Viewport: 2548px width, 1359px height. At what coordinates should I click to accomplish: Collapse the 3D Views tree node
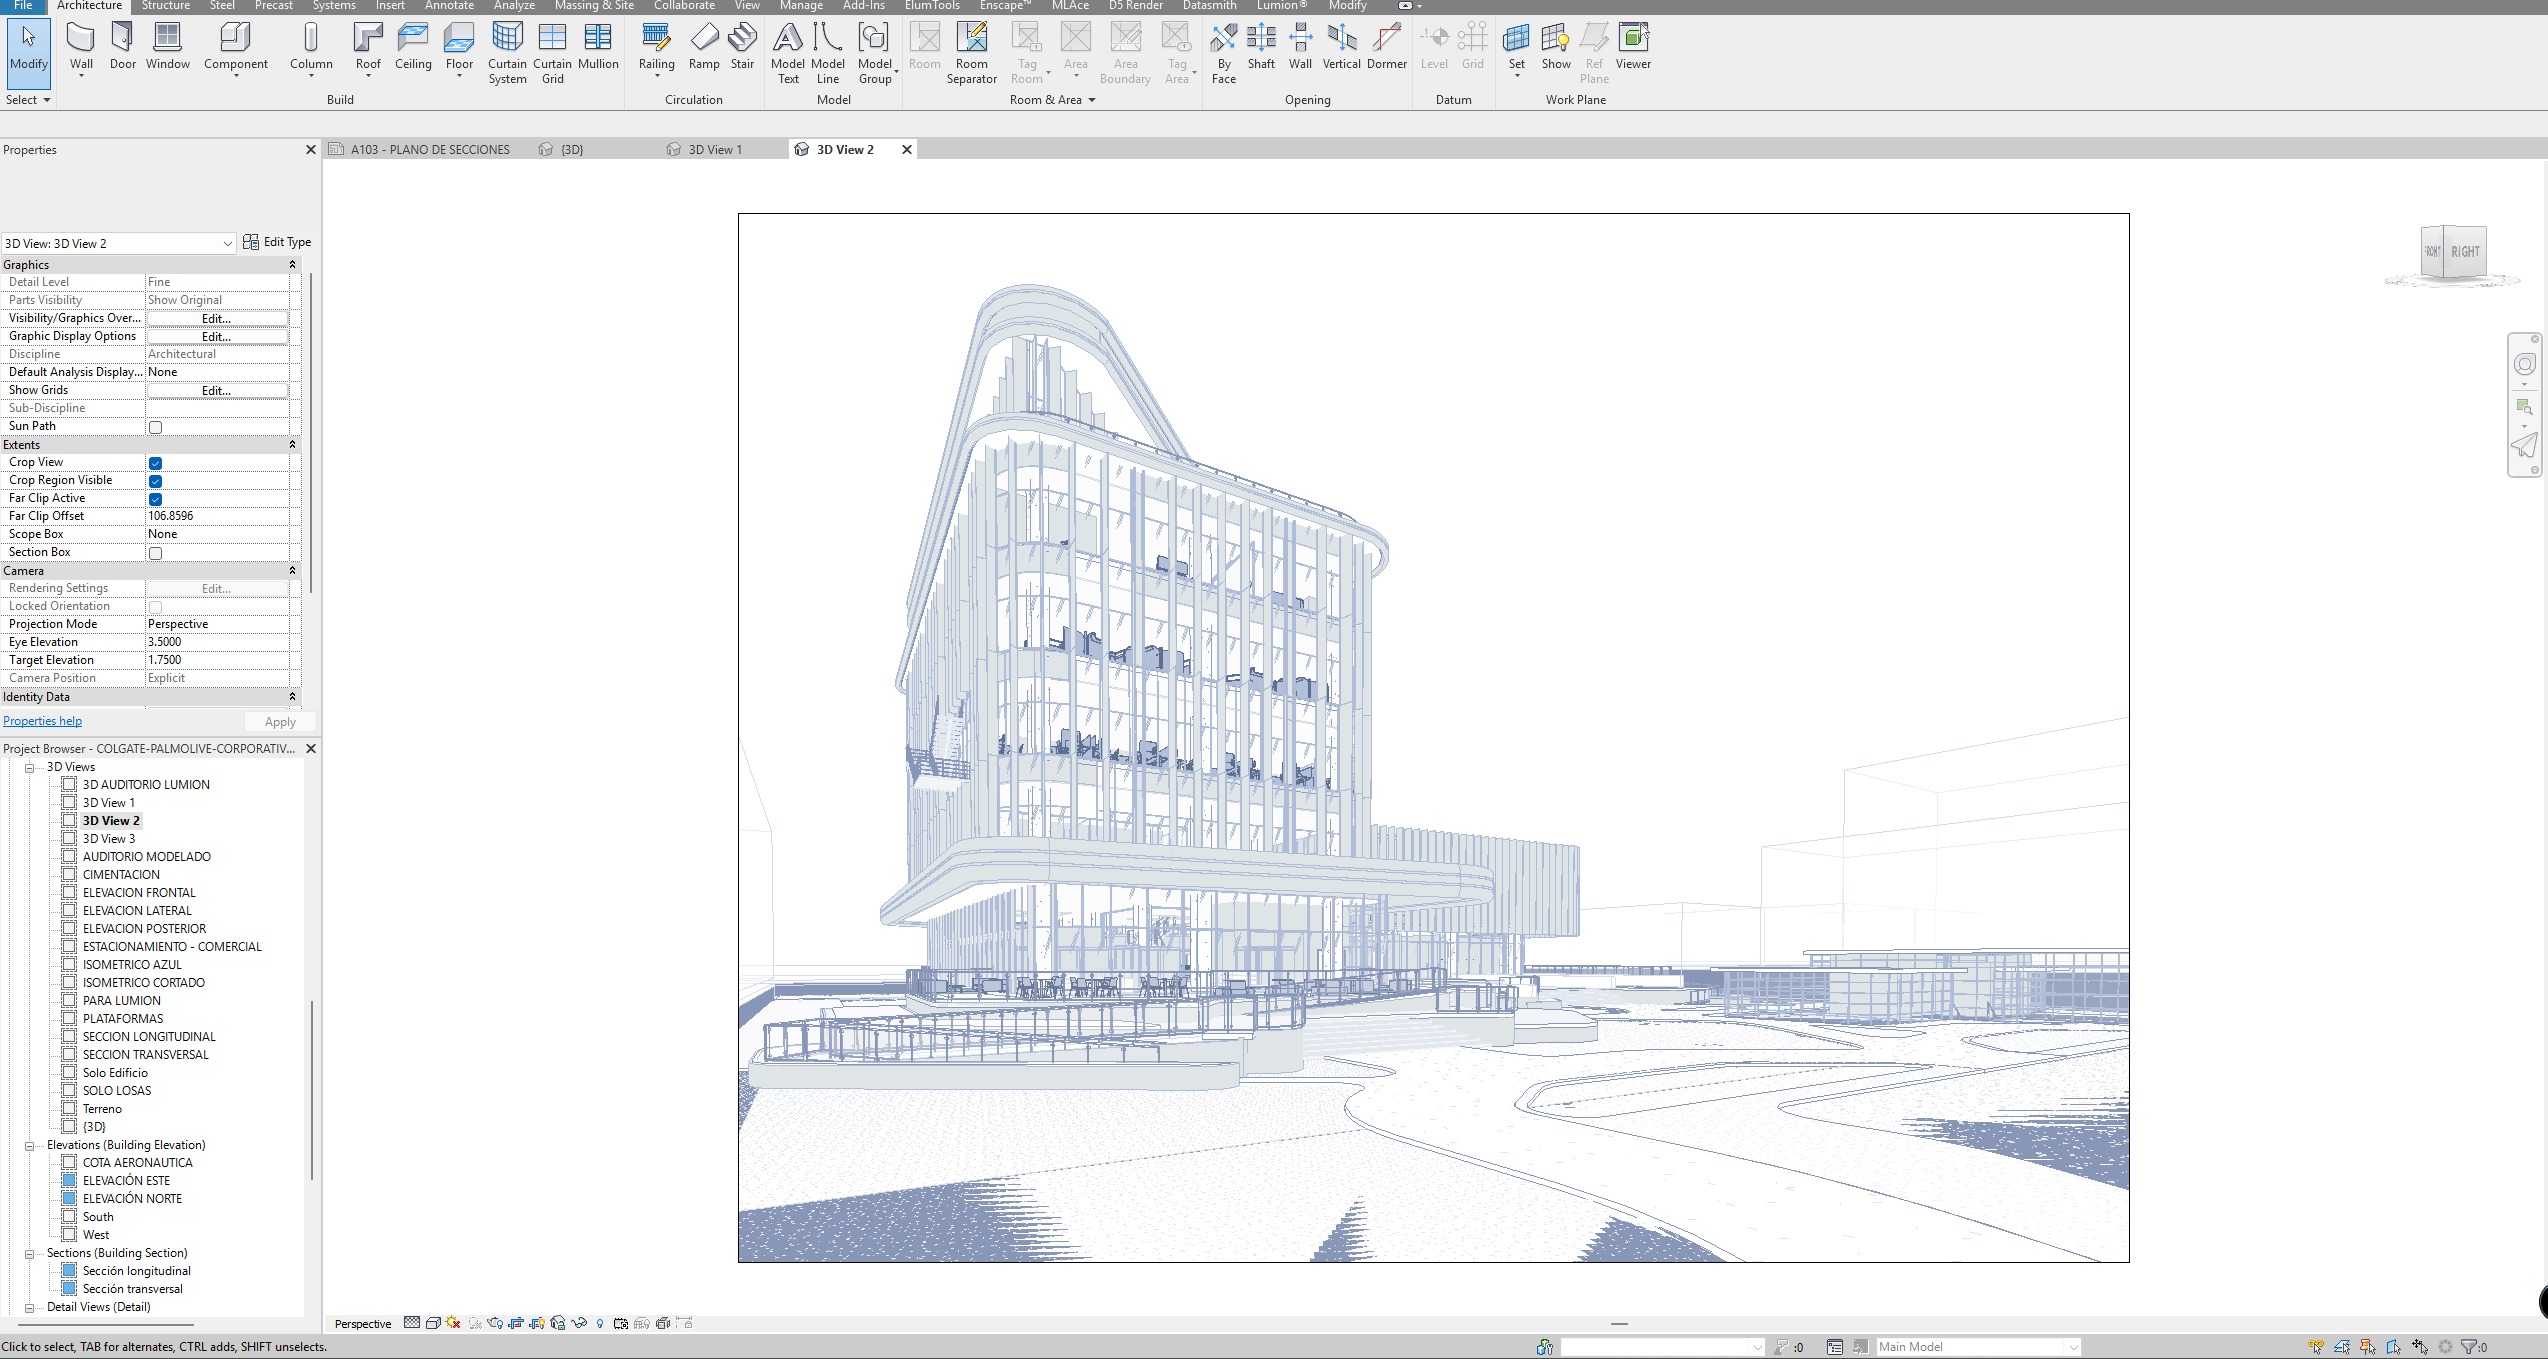[x=30, y=768]
